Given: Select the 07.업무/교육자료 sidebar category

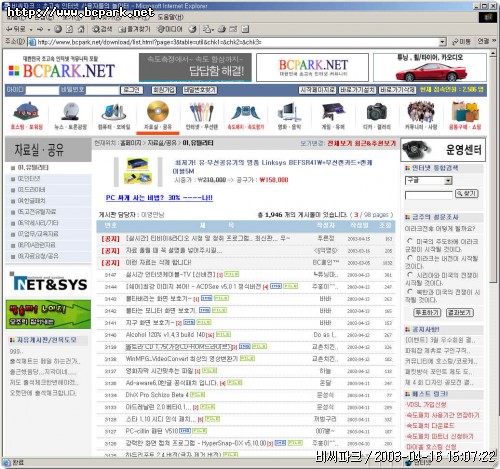Looking at the screenshot, I should [38, 234].
